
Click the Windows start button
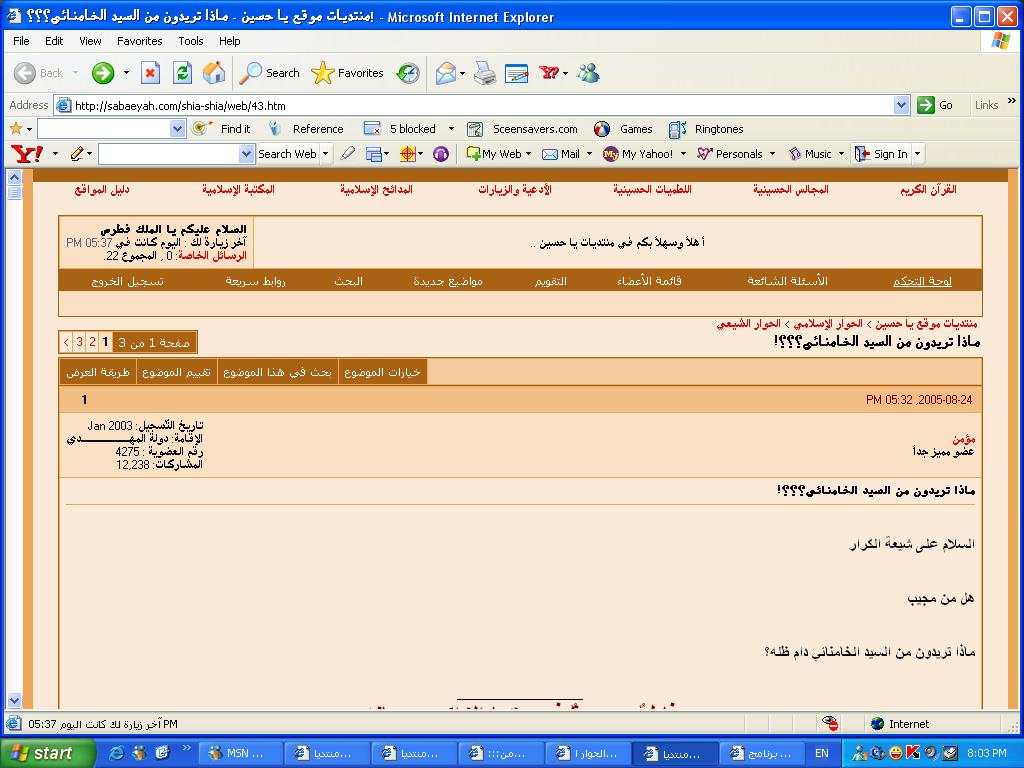tap(48, 753)
